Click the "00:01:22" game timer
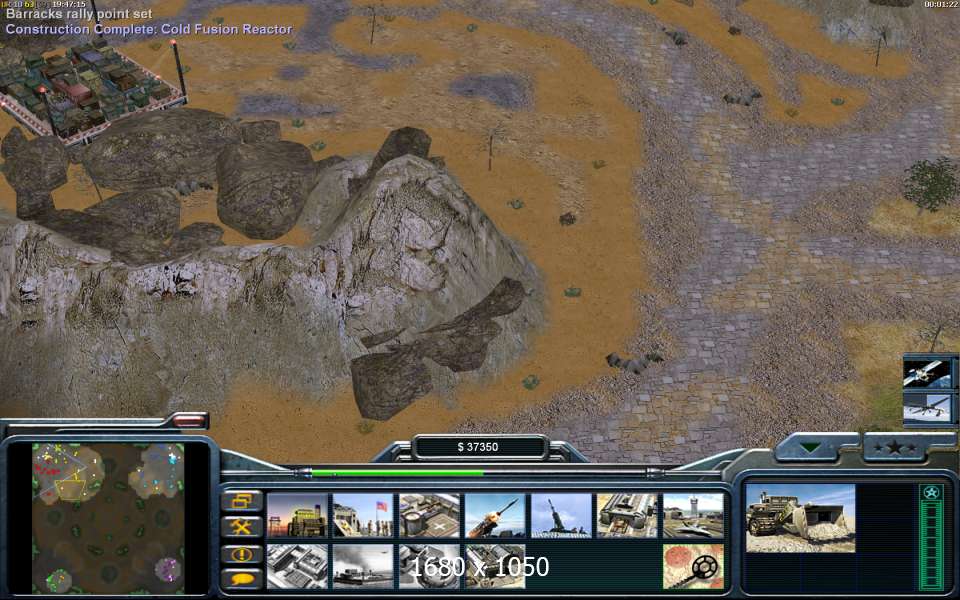This screenshot has height=600, width=960. [940, 4]
